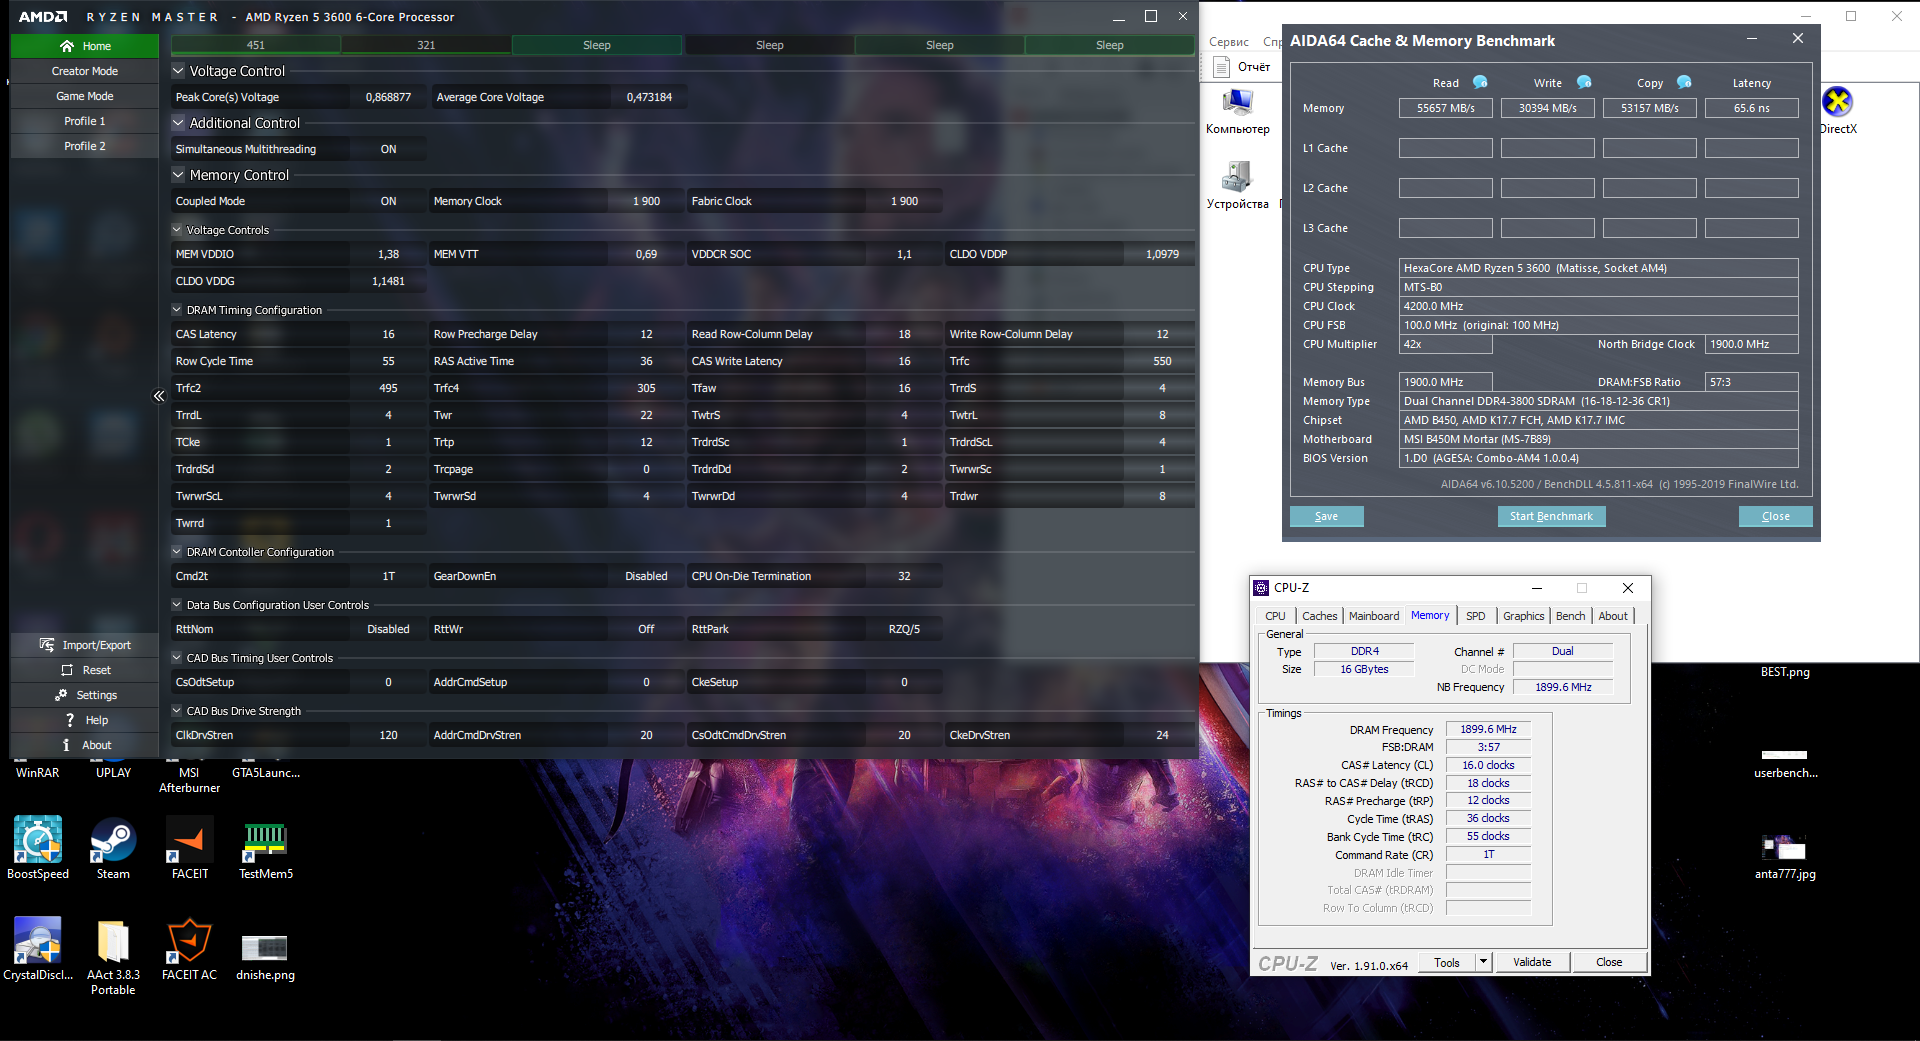Collapse the Additional Control section
This screenshot has height=1041, width=1920.
point(178,123)
